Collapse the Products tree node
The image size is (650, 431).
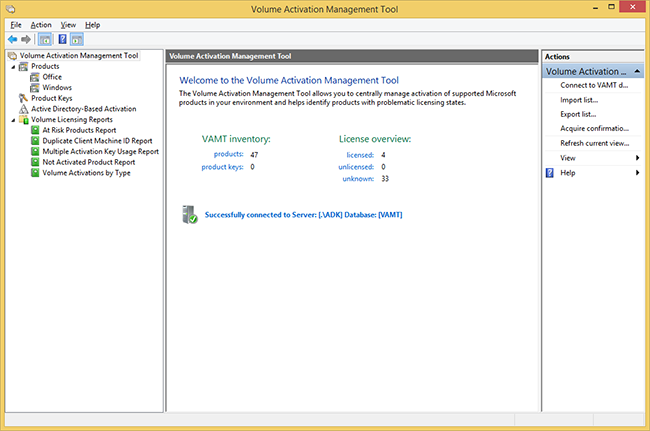coord(12,66)
